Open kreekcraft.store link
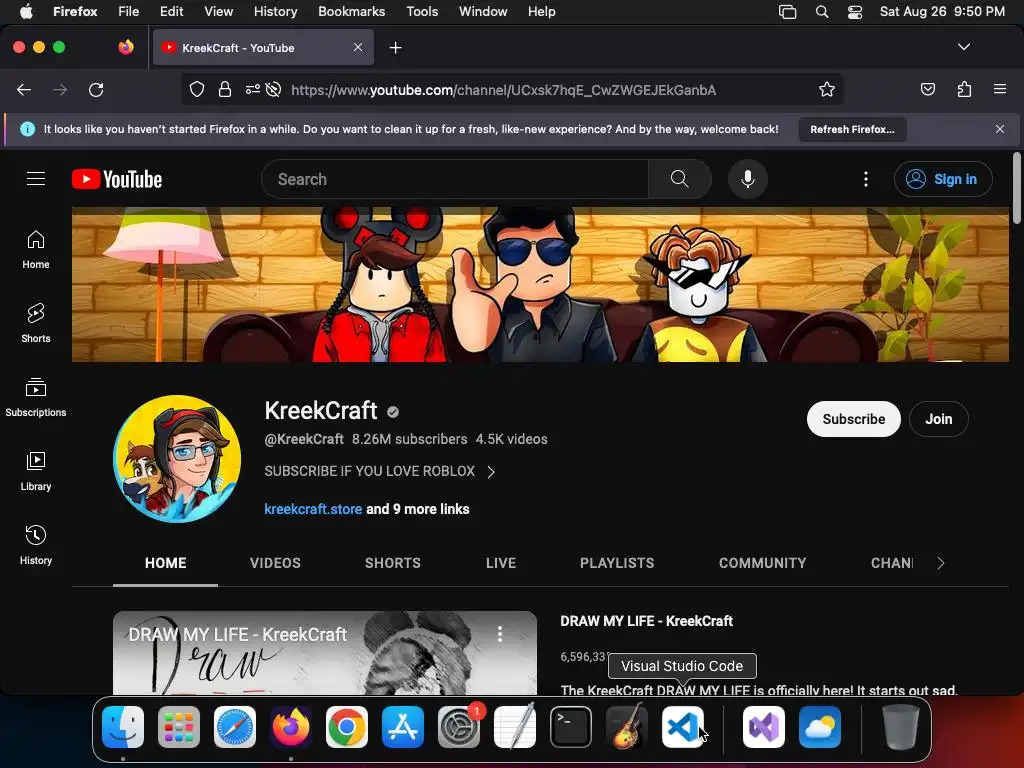This screenshot has width=1024, height=768. (x=313, y=509)
